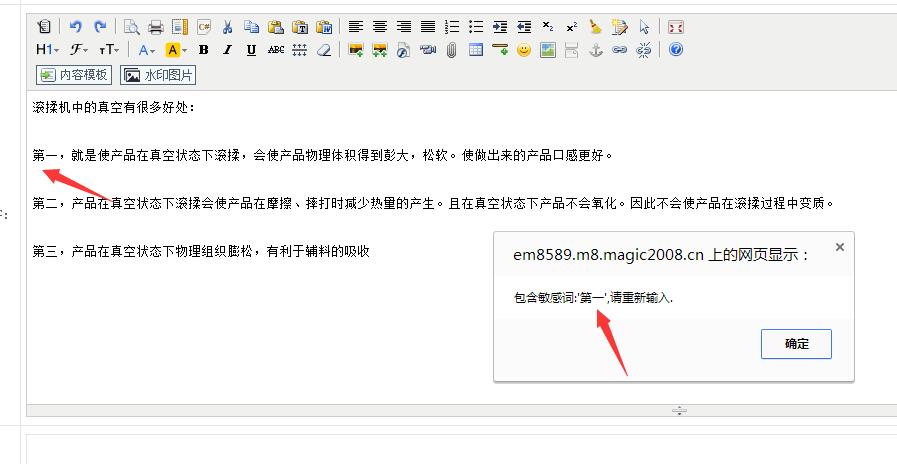The width and height of the screenshot is (897, 464).
Task: Open the H1 heading dropdown
Action: (47, 49)
